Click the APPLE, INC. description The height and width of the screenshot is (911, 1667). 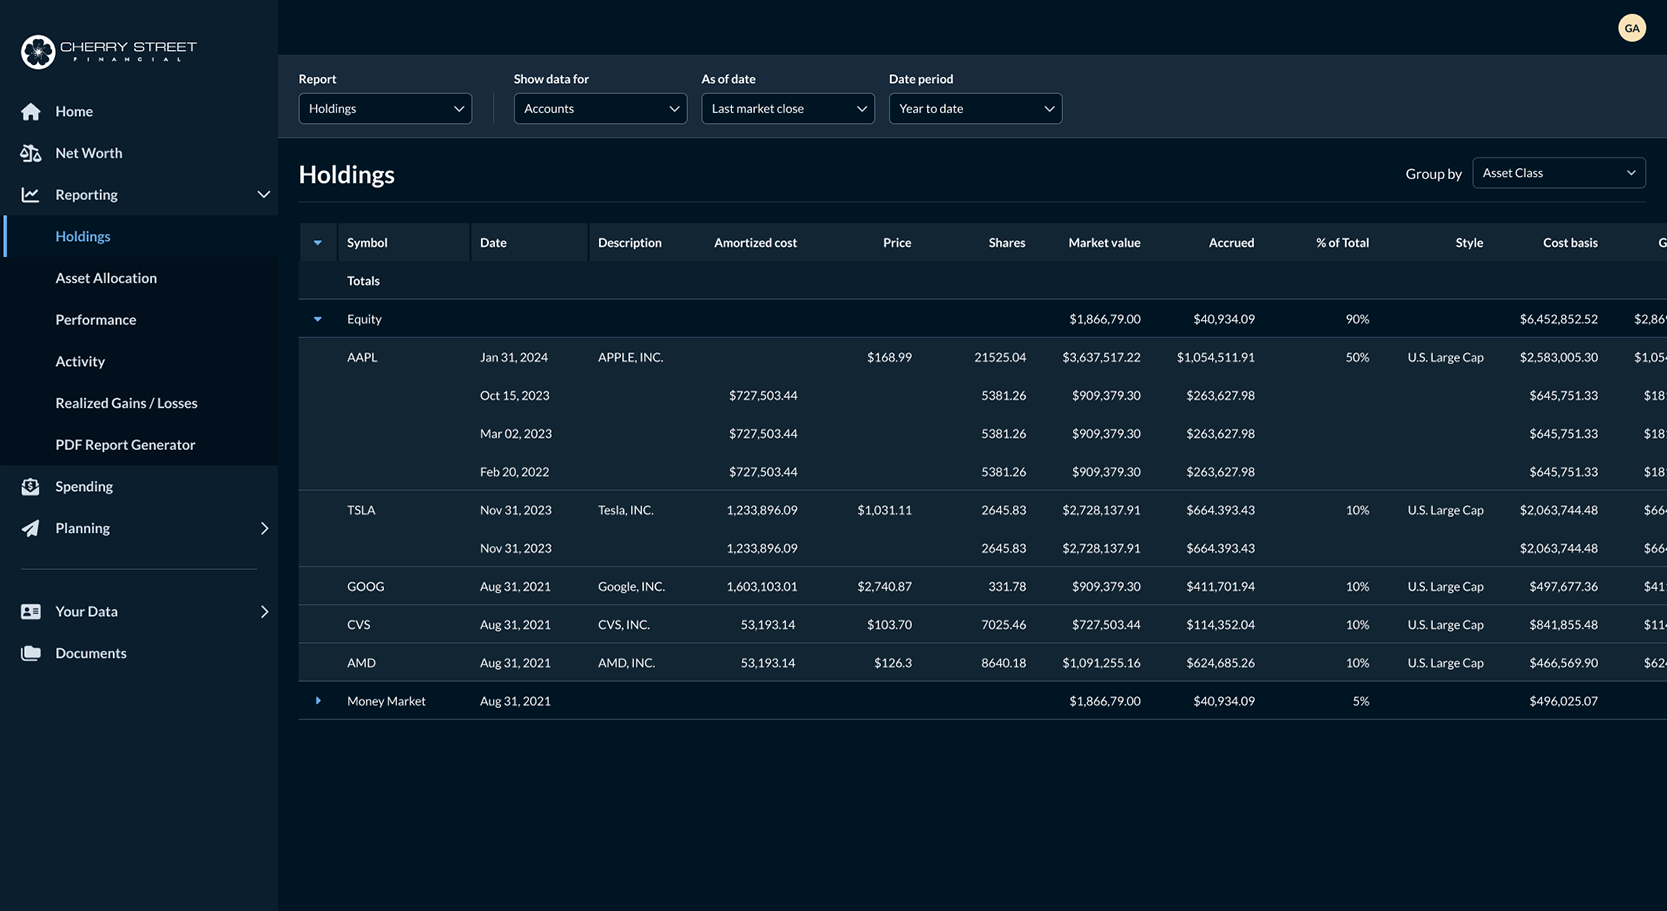[x=630, y=357]
